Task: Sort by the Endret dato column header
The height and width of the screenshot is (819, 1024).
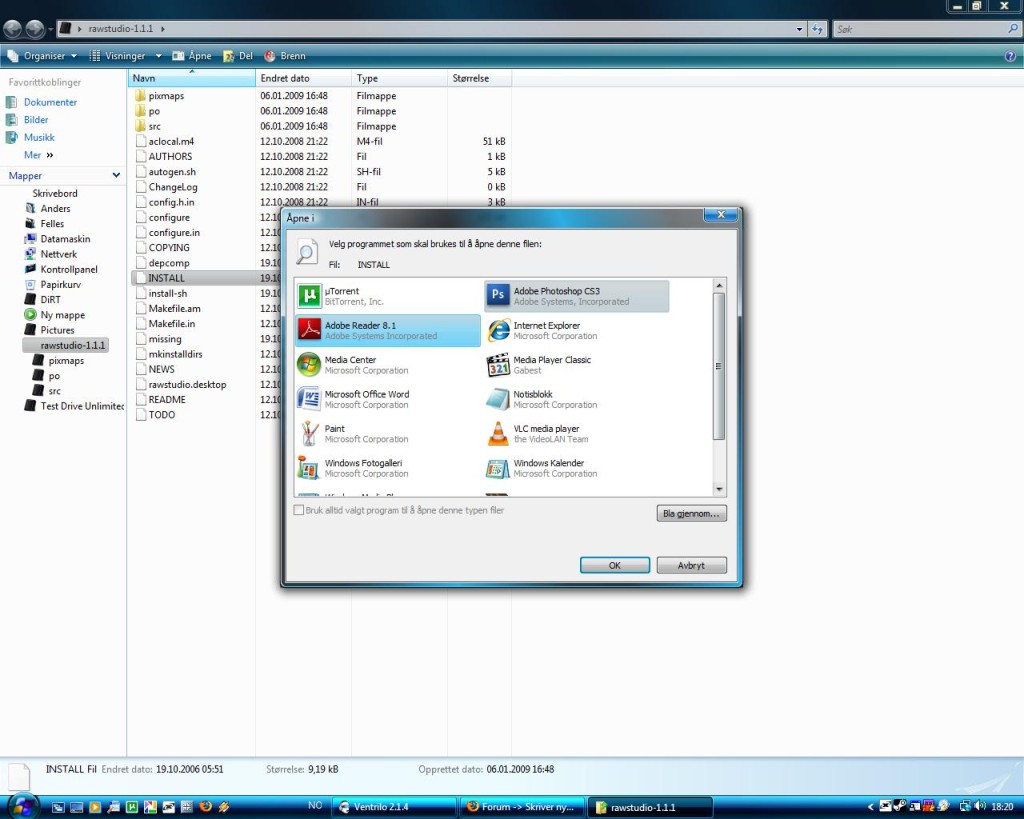Action: tap(303, 78)
